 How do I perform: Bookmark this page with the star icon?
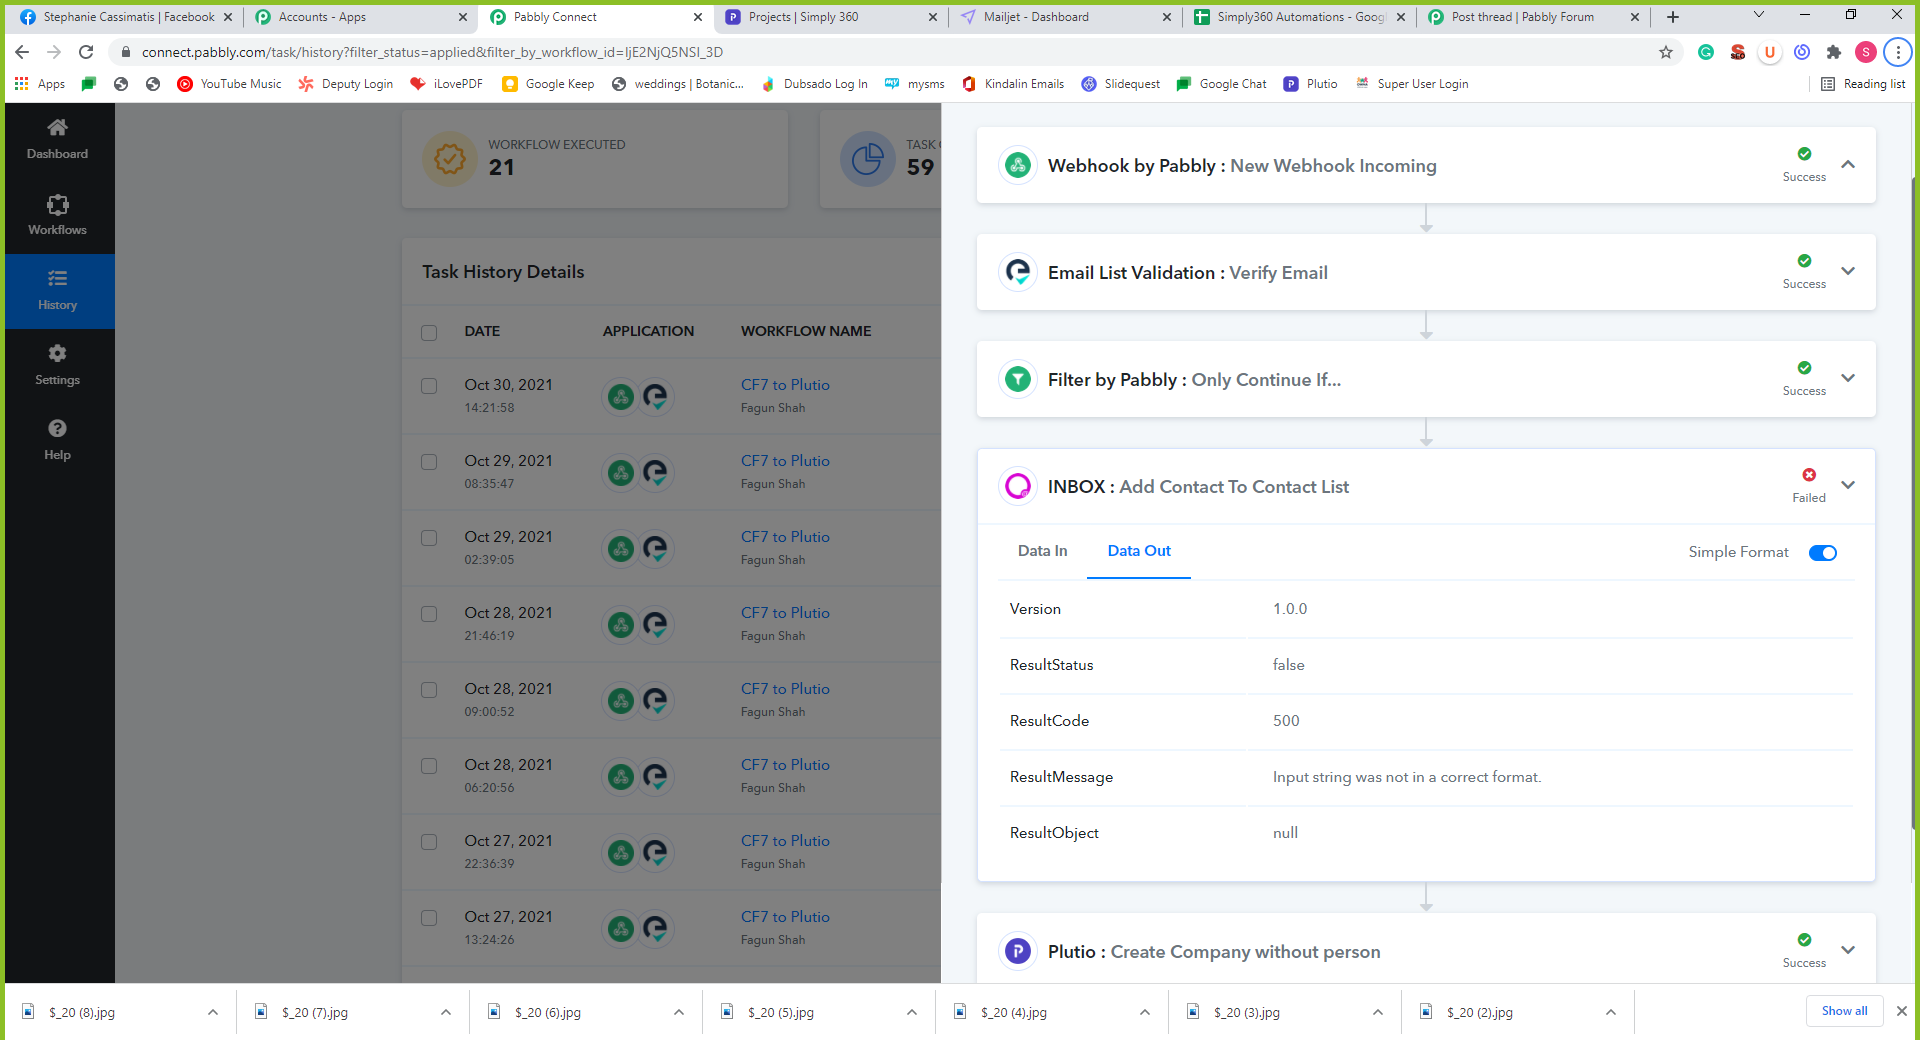[1666, 52]
